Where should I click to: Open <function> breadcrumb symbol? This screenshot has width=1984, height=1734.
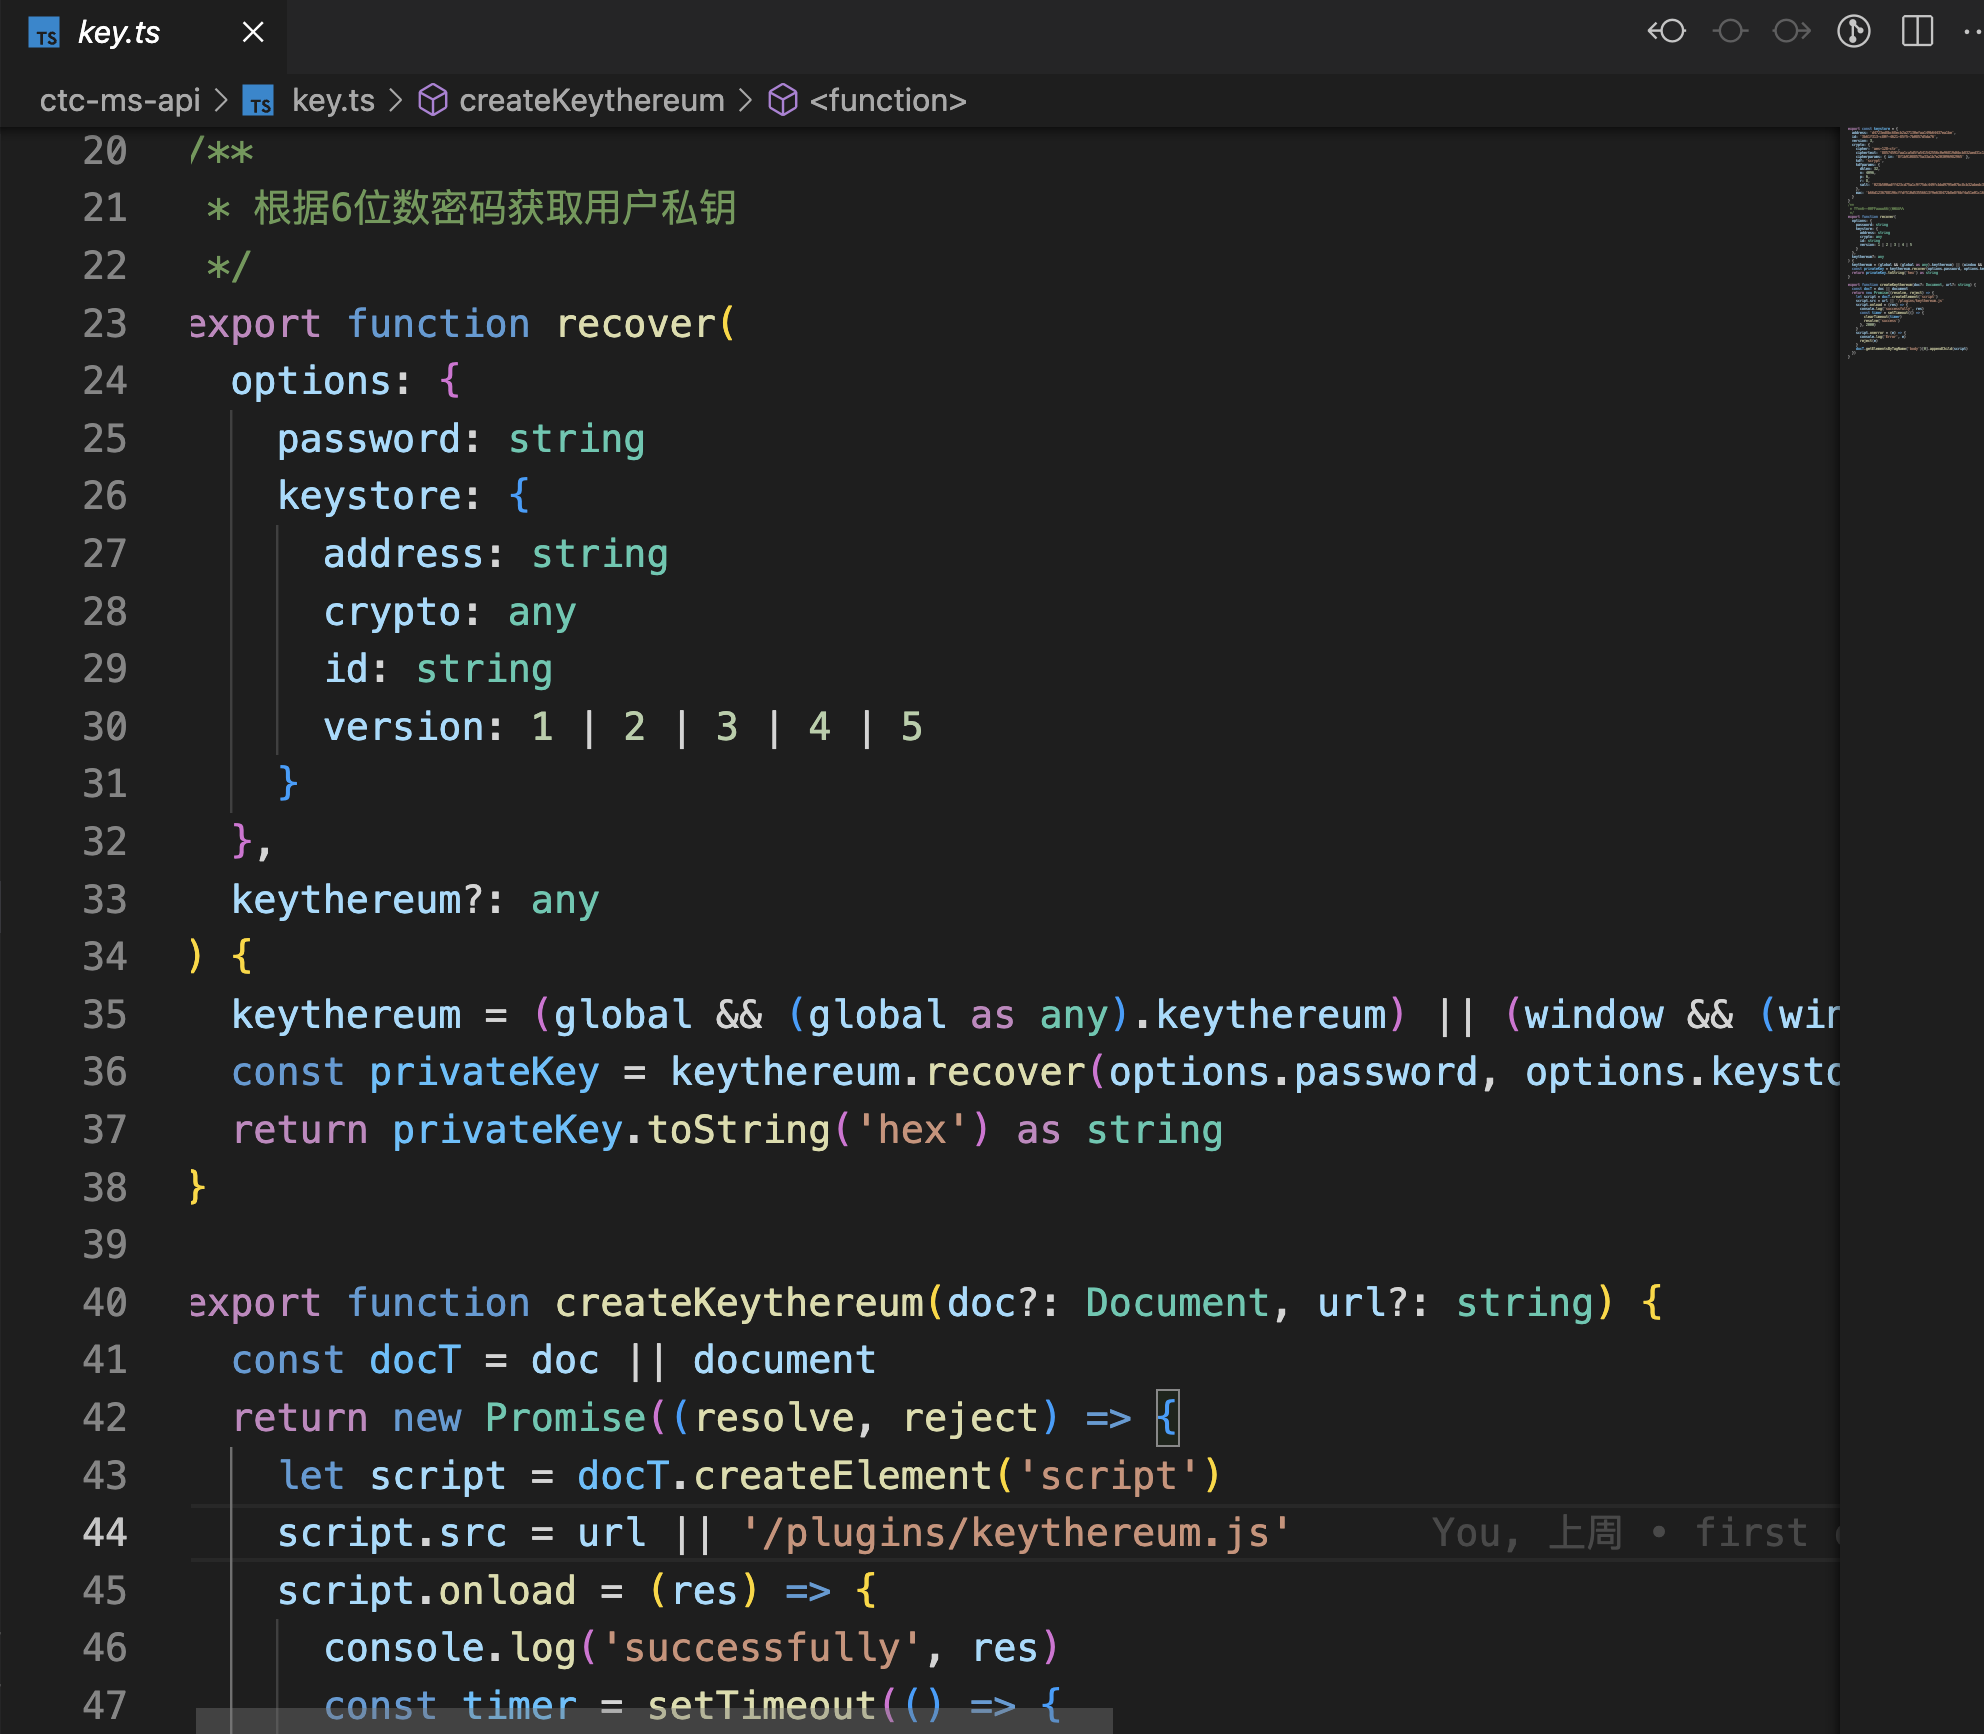pos(888,100)
